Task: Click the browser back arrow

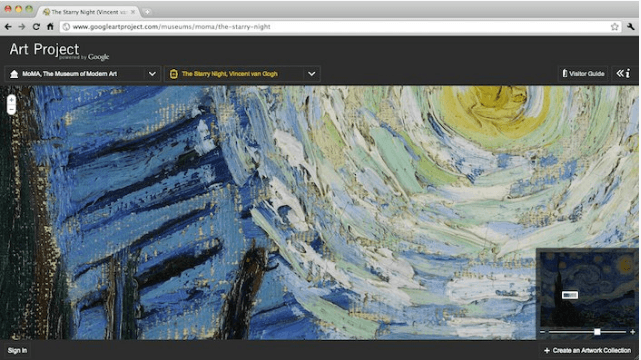Action: point(8,27)
